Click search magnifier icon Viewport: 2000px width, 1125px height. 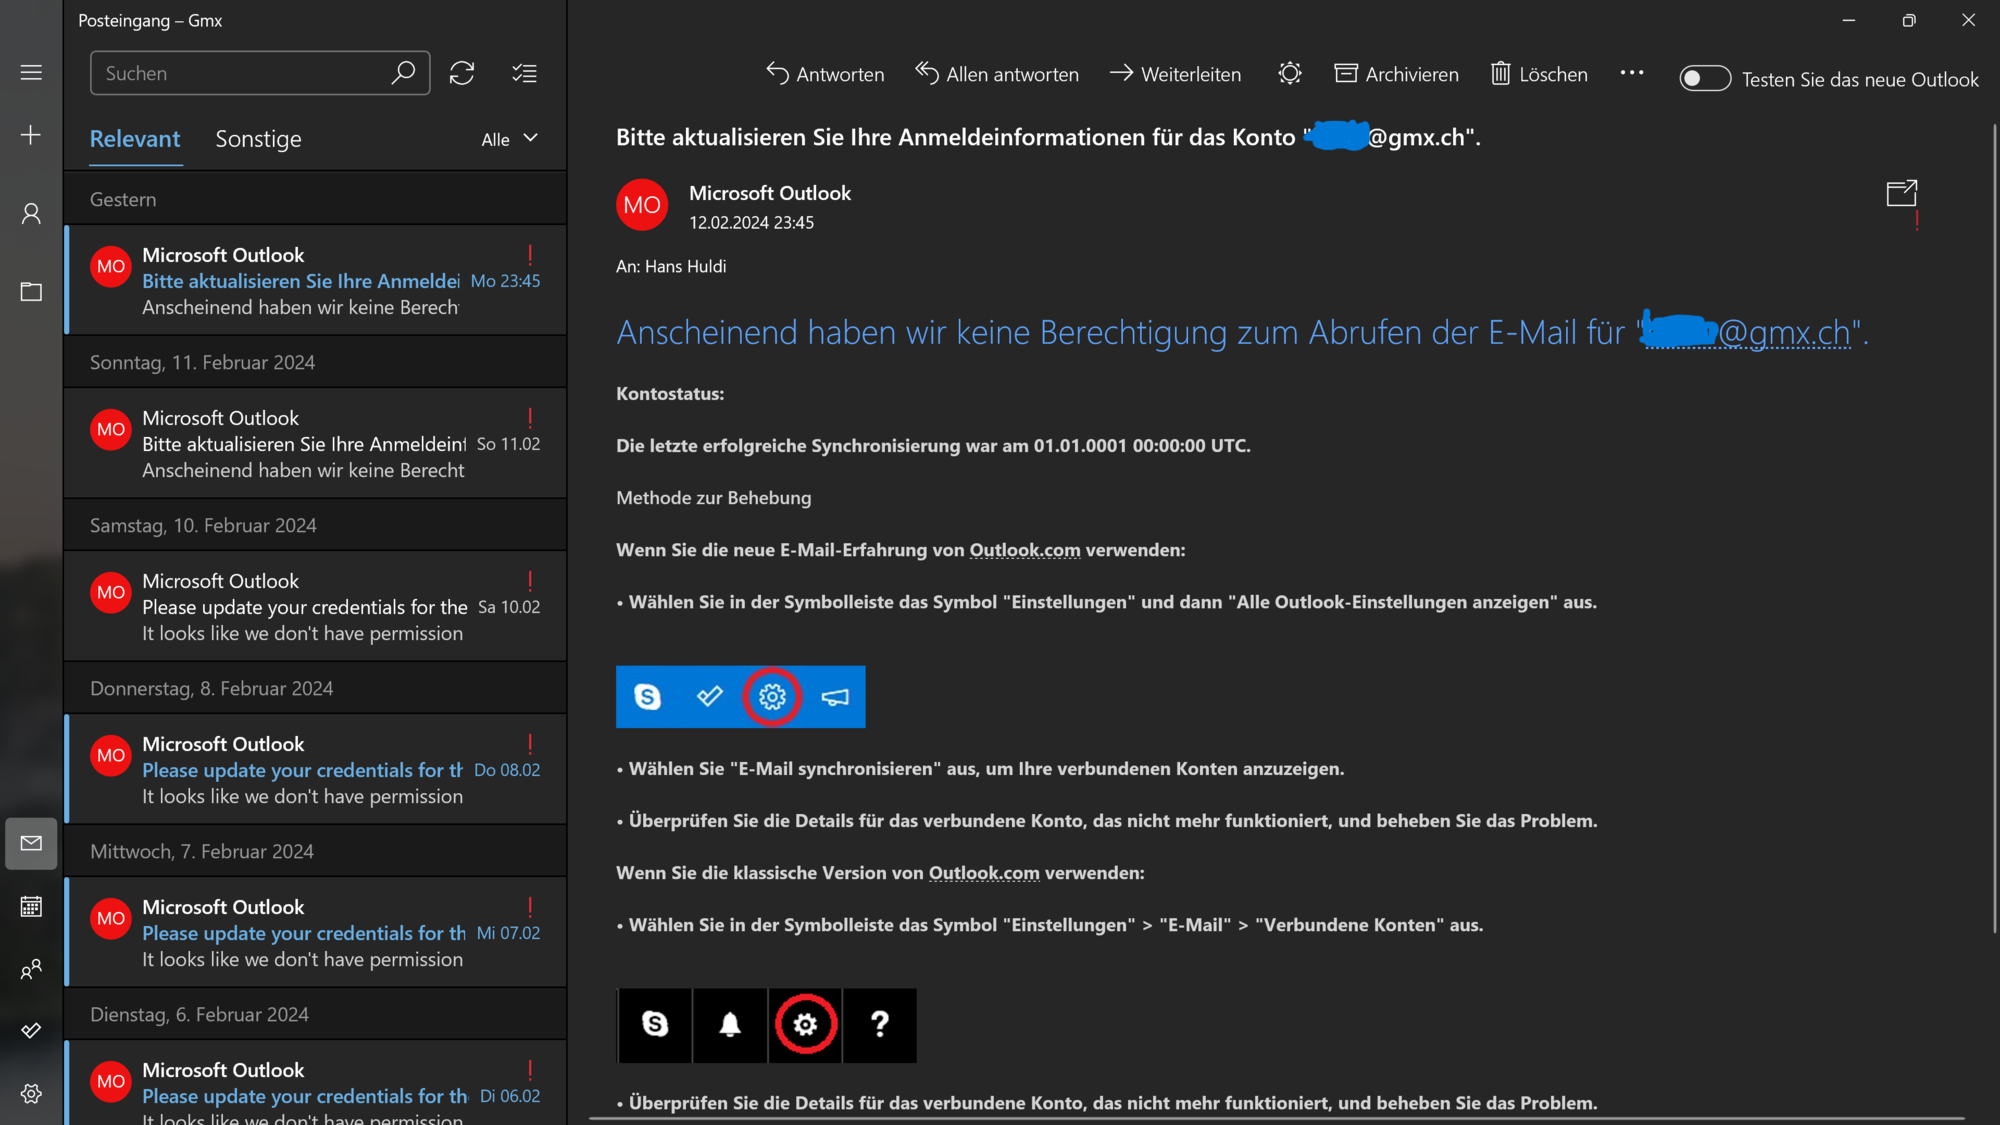point(403,73)
